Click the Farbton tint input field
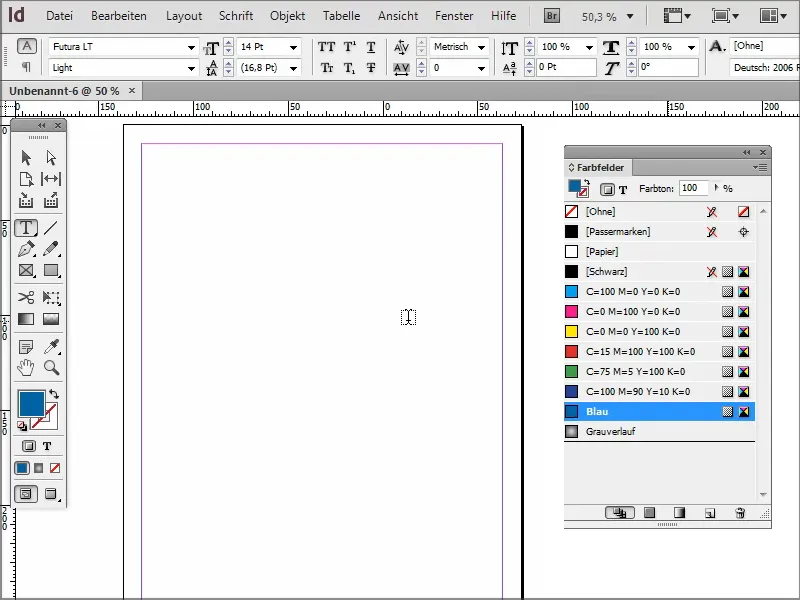This screenshot has width=800, height=600. click(693, 188)
